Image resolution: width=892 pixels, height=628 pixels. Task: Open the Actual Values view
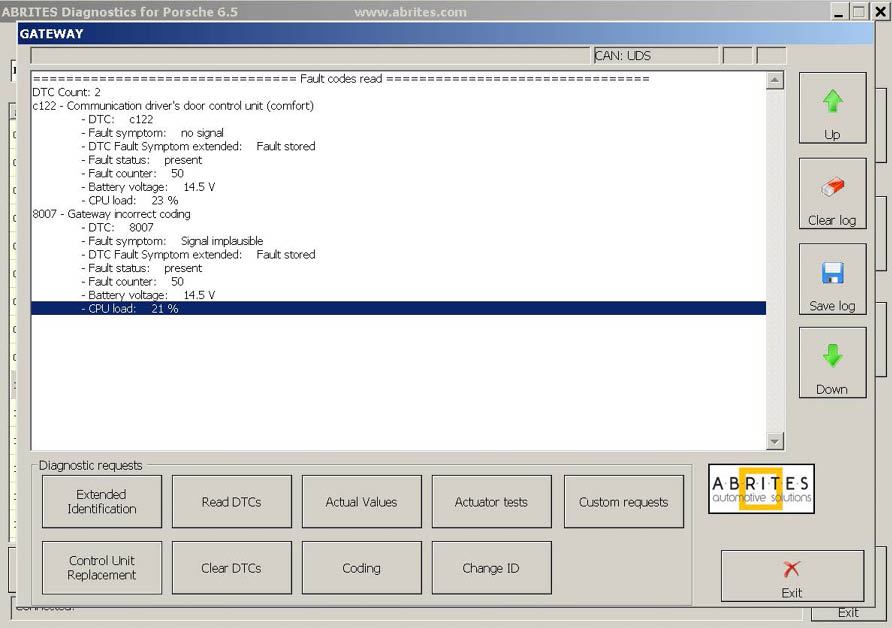tap(361, 502)
